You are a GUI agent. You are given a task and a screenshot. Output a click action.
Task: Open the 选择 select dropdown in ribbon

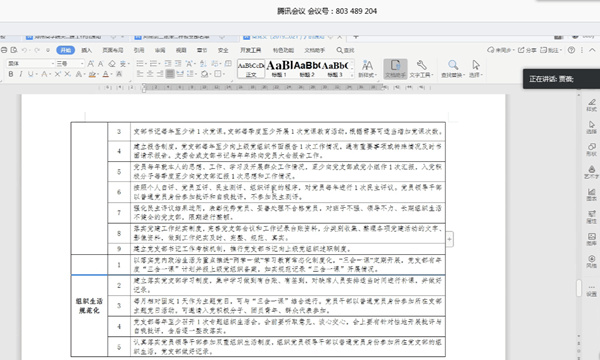point(476,69)
